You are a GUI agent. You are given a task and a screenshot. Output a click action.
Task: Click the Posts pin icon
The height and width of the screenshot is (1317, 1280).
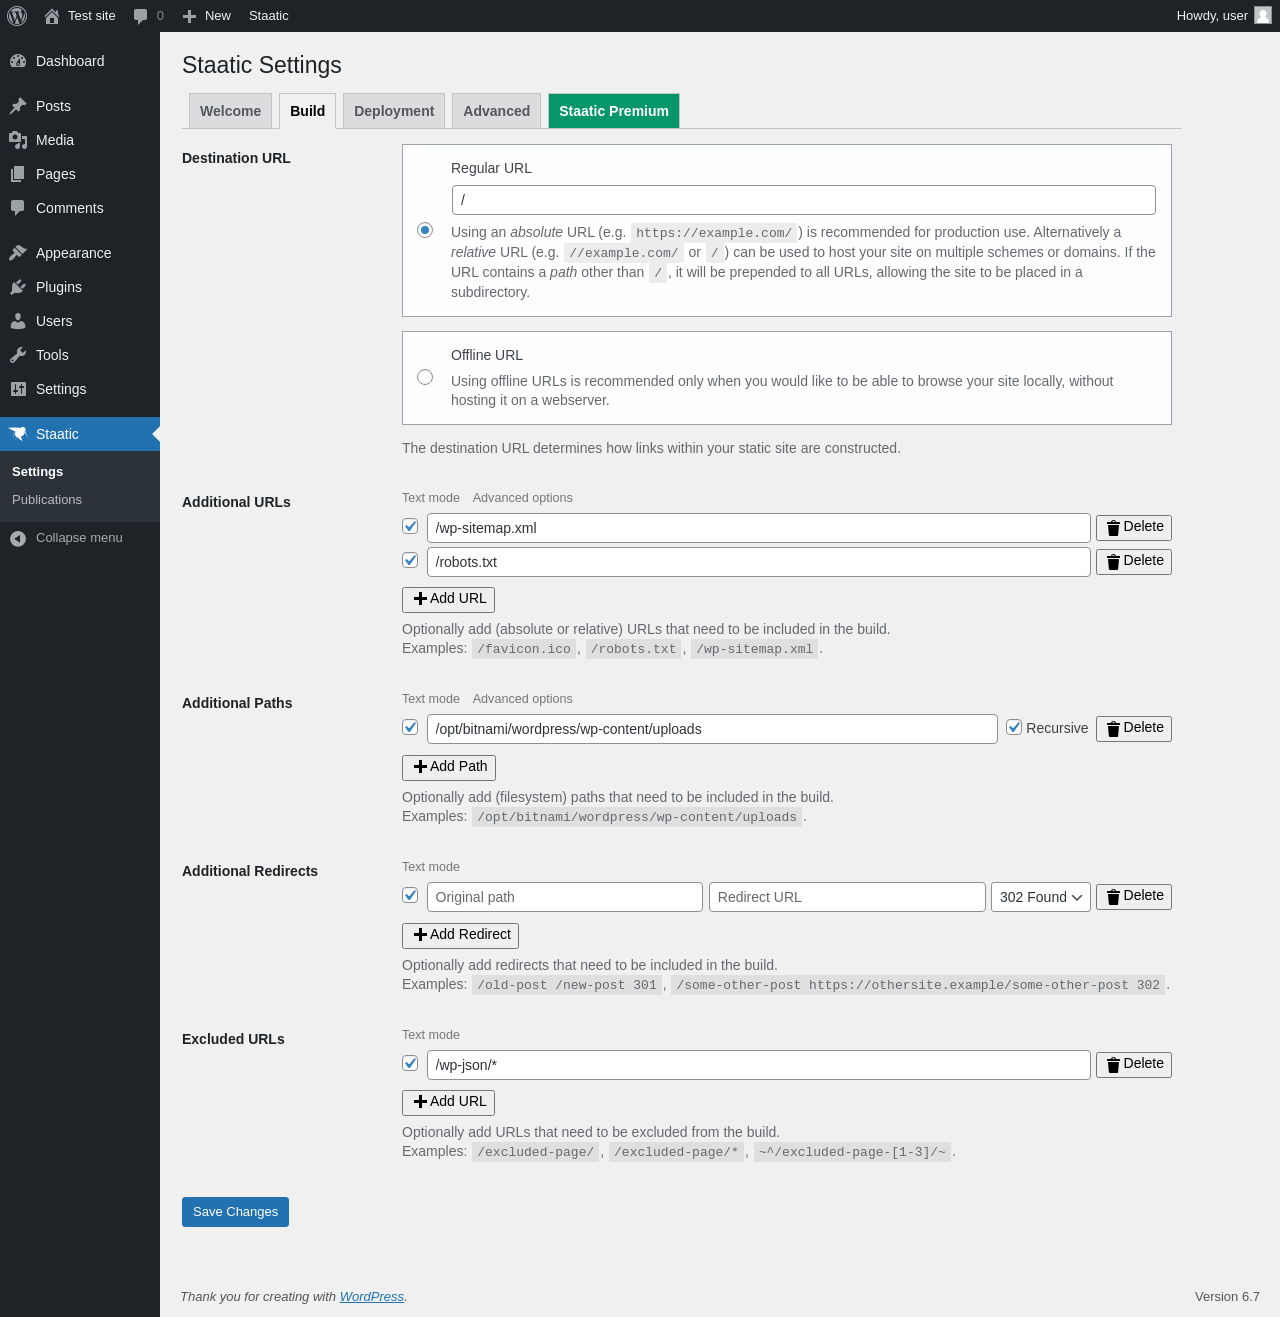coord(18,106)
